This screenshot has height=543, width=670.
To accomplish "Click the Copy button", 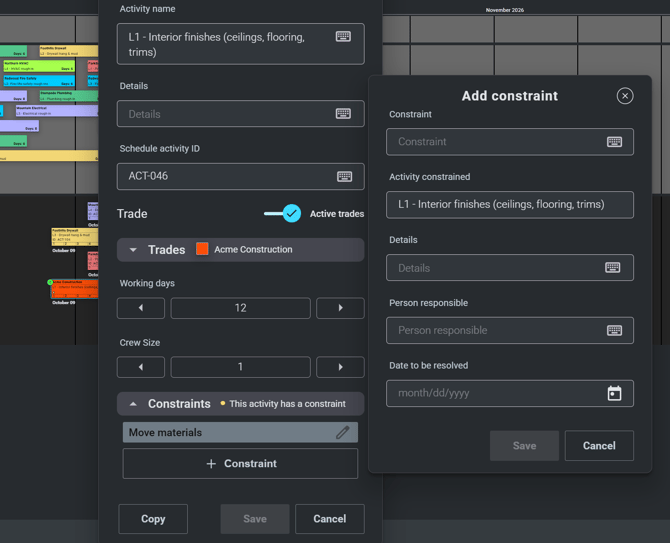I will pyautogui.click(x=153, y=519).
